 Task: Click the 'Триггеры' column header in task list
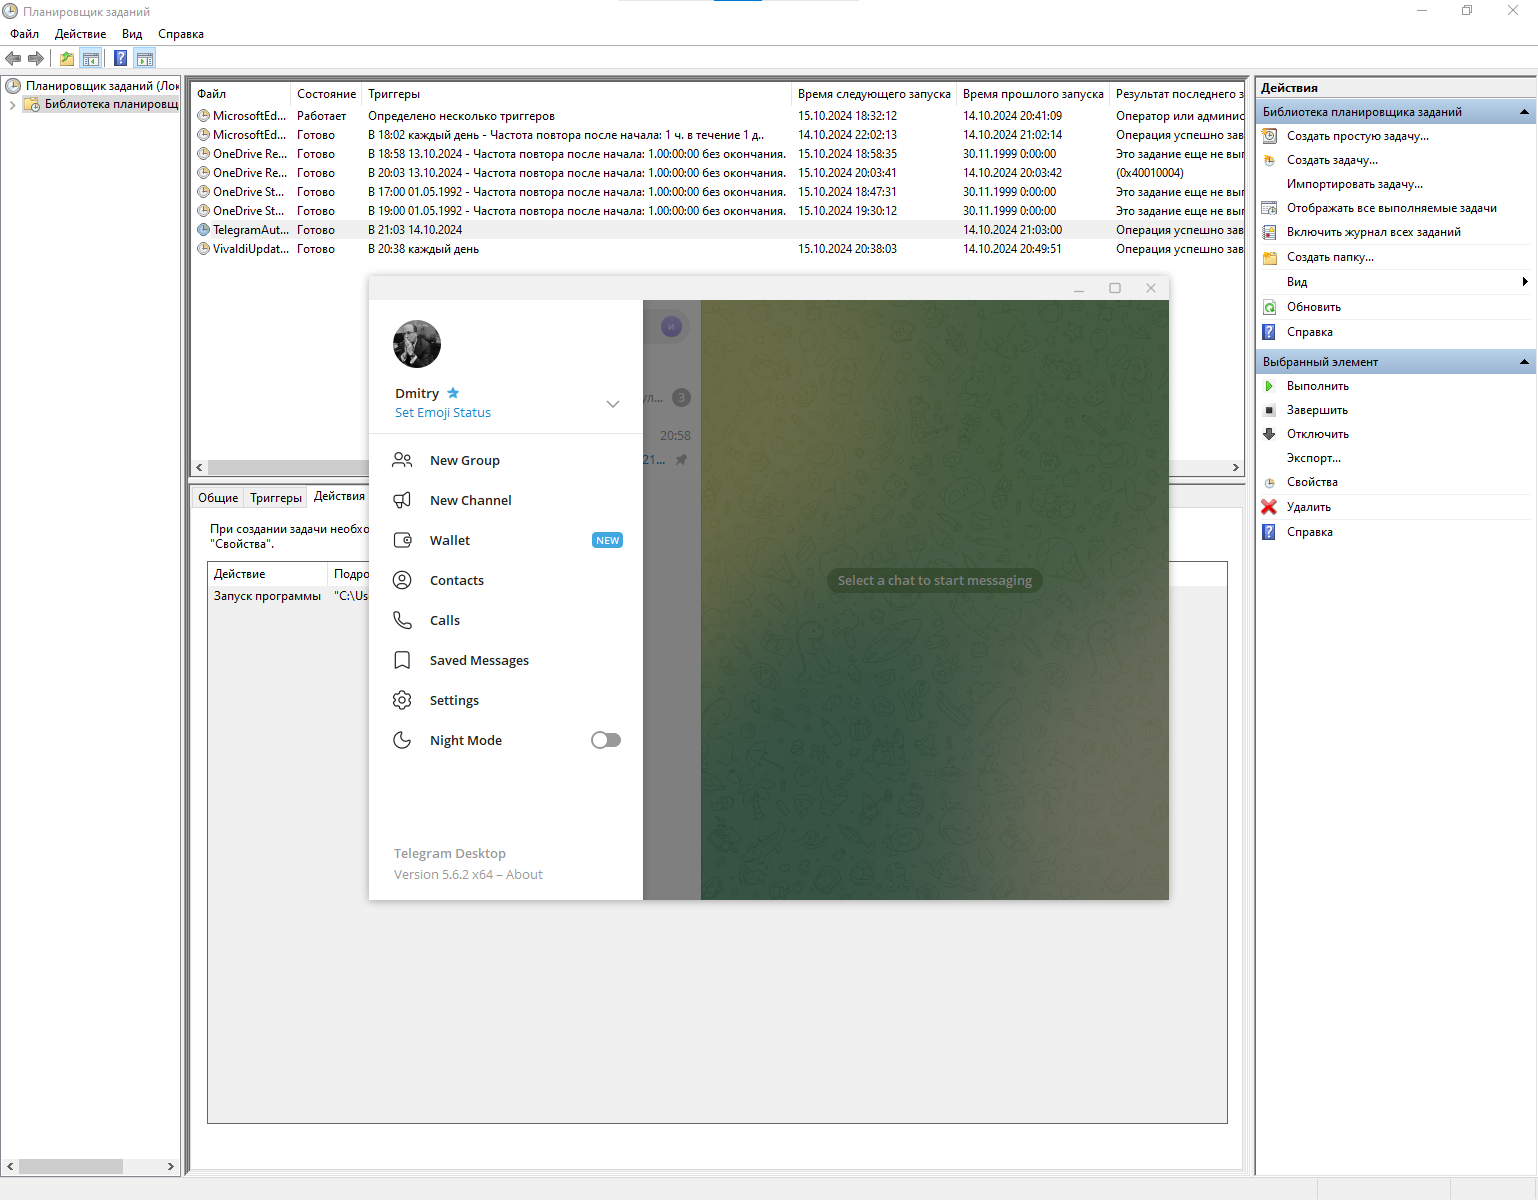click(577, 94)
